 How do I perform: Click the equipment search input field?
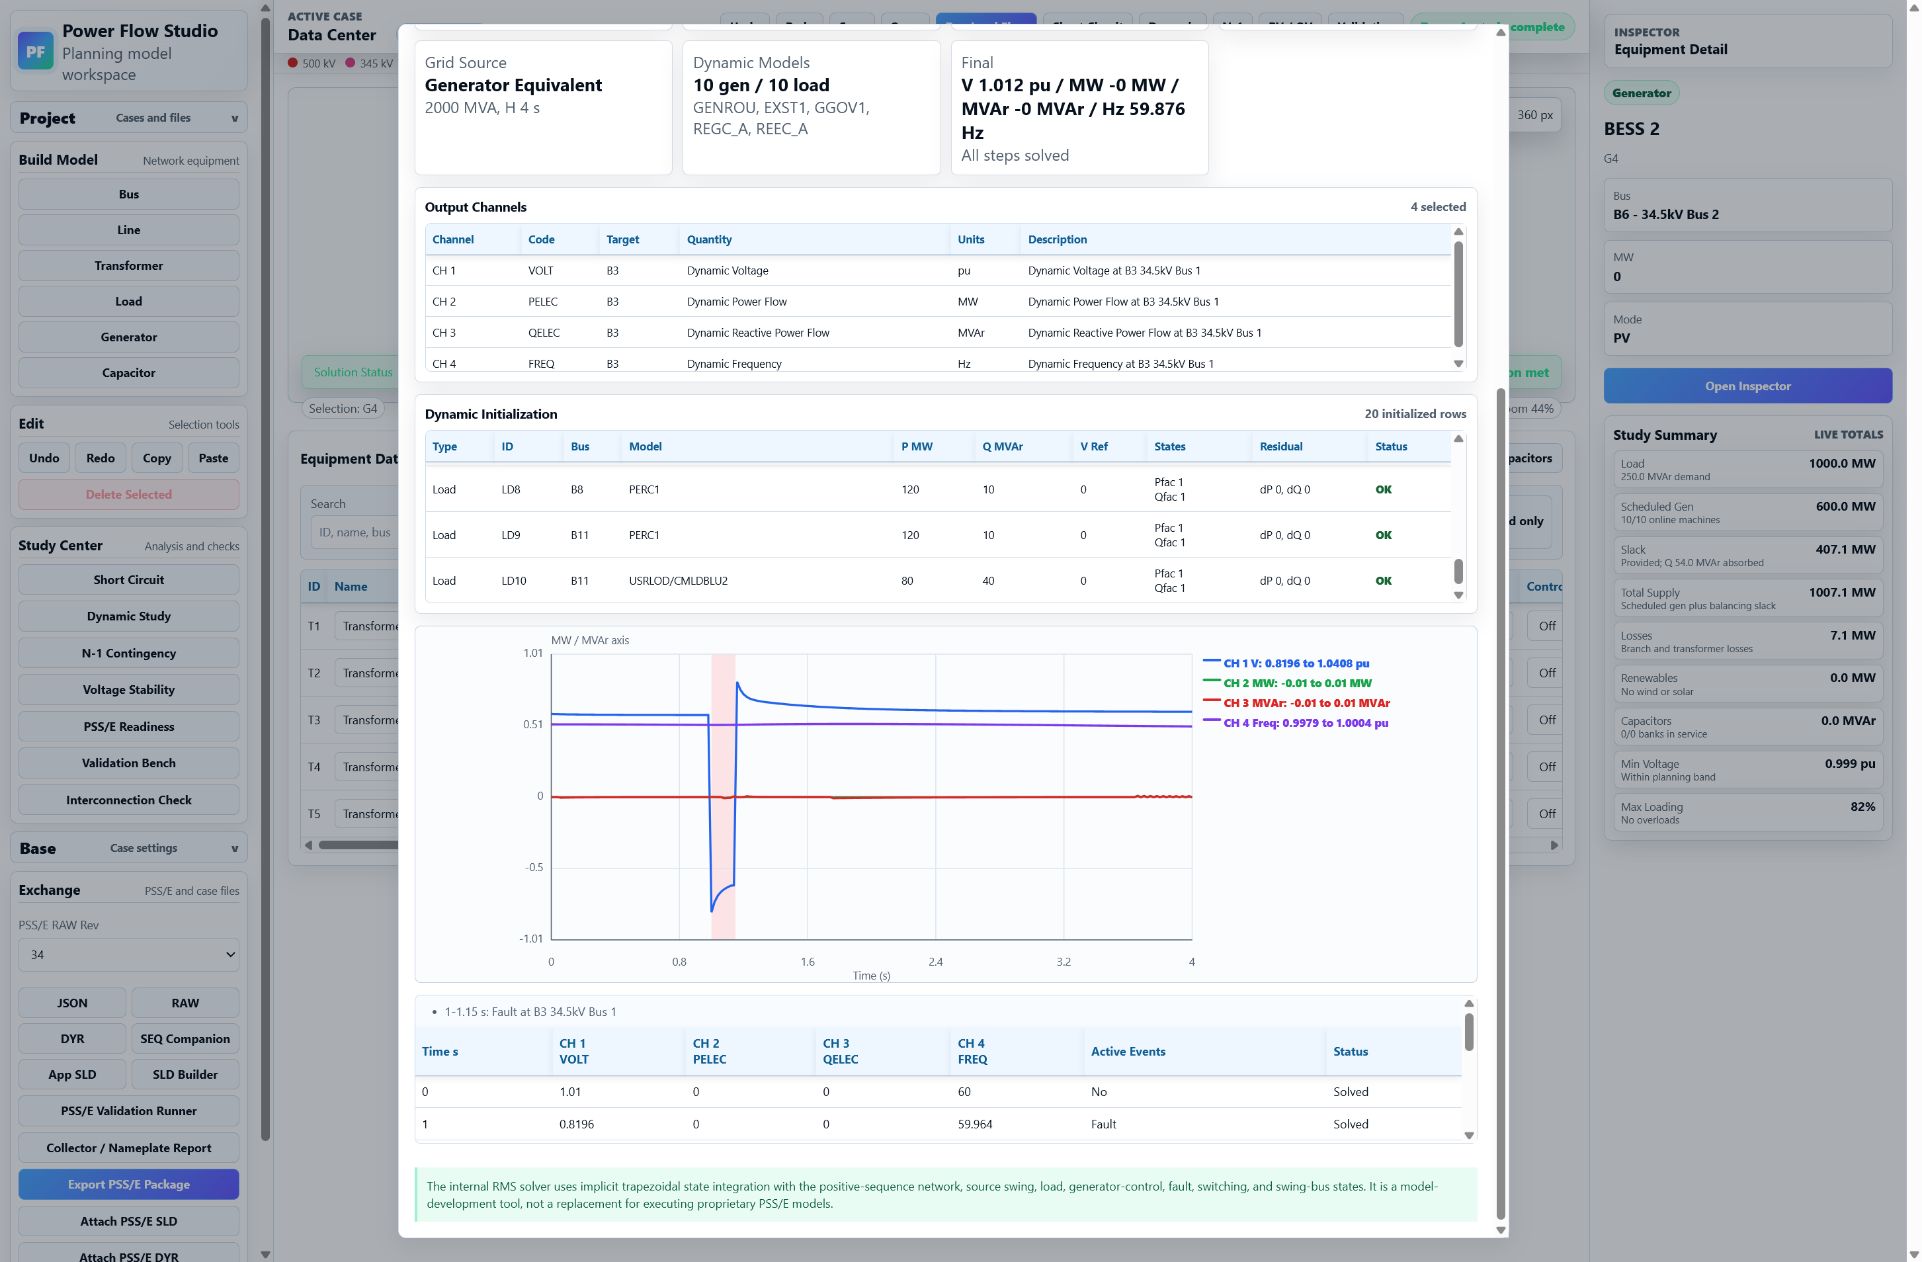click(x=355, y=532)
